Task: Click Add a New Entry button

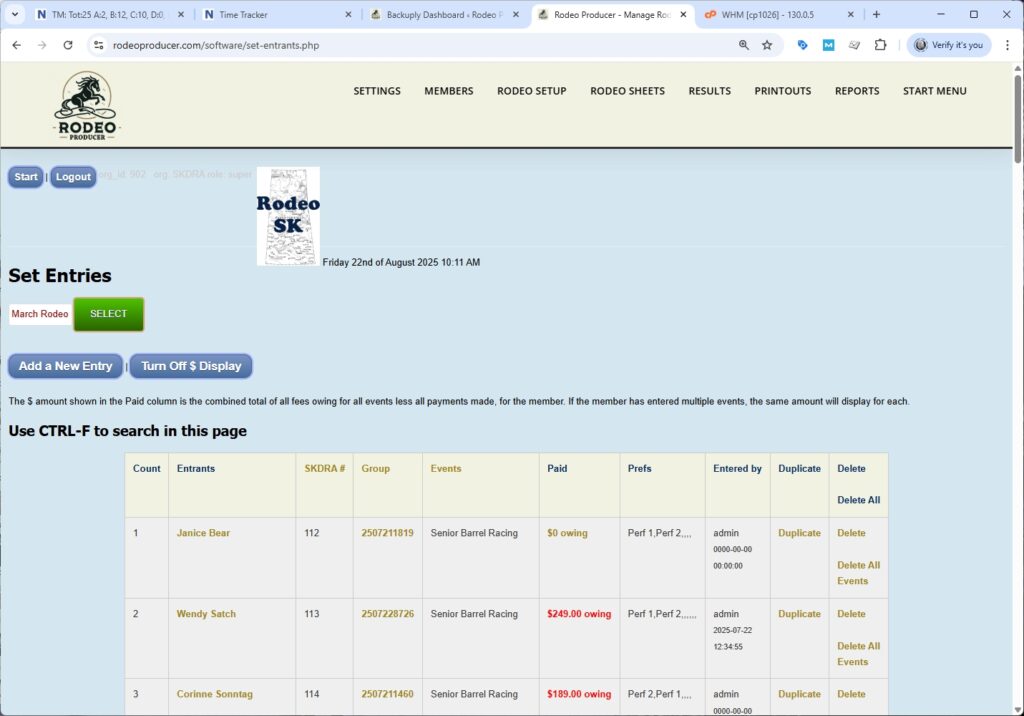Action: pos(66,366)
